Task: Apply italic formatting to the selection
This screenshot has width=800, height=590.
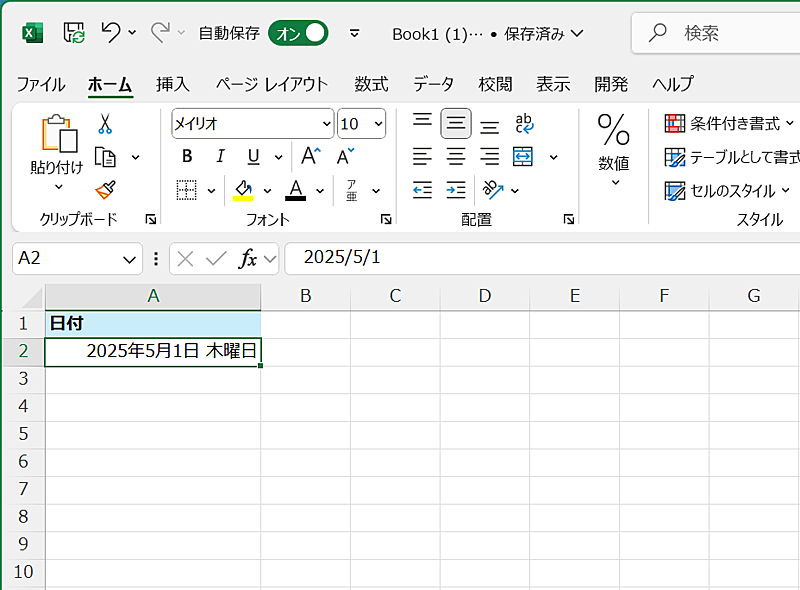Action: 219,157
